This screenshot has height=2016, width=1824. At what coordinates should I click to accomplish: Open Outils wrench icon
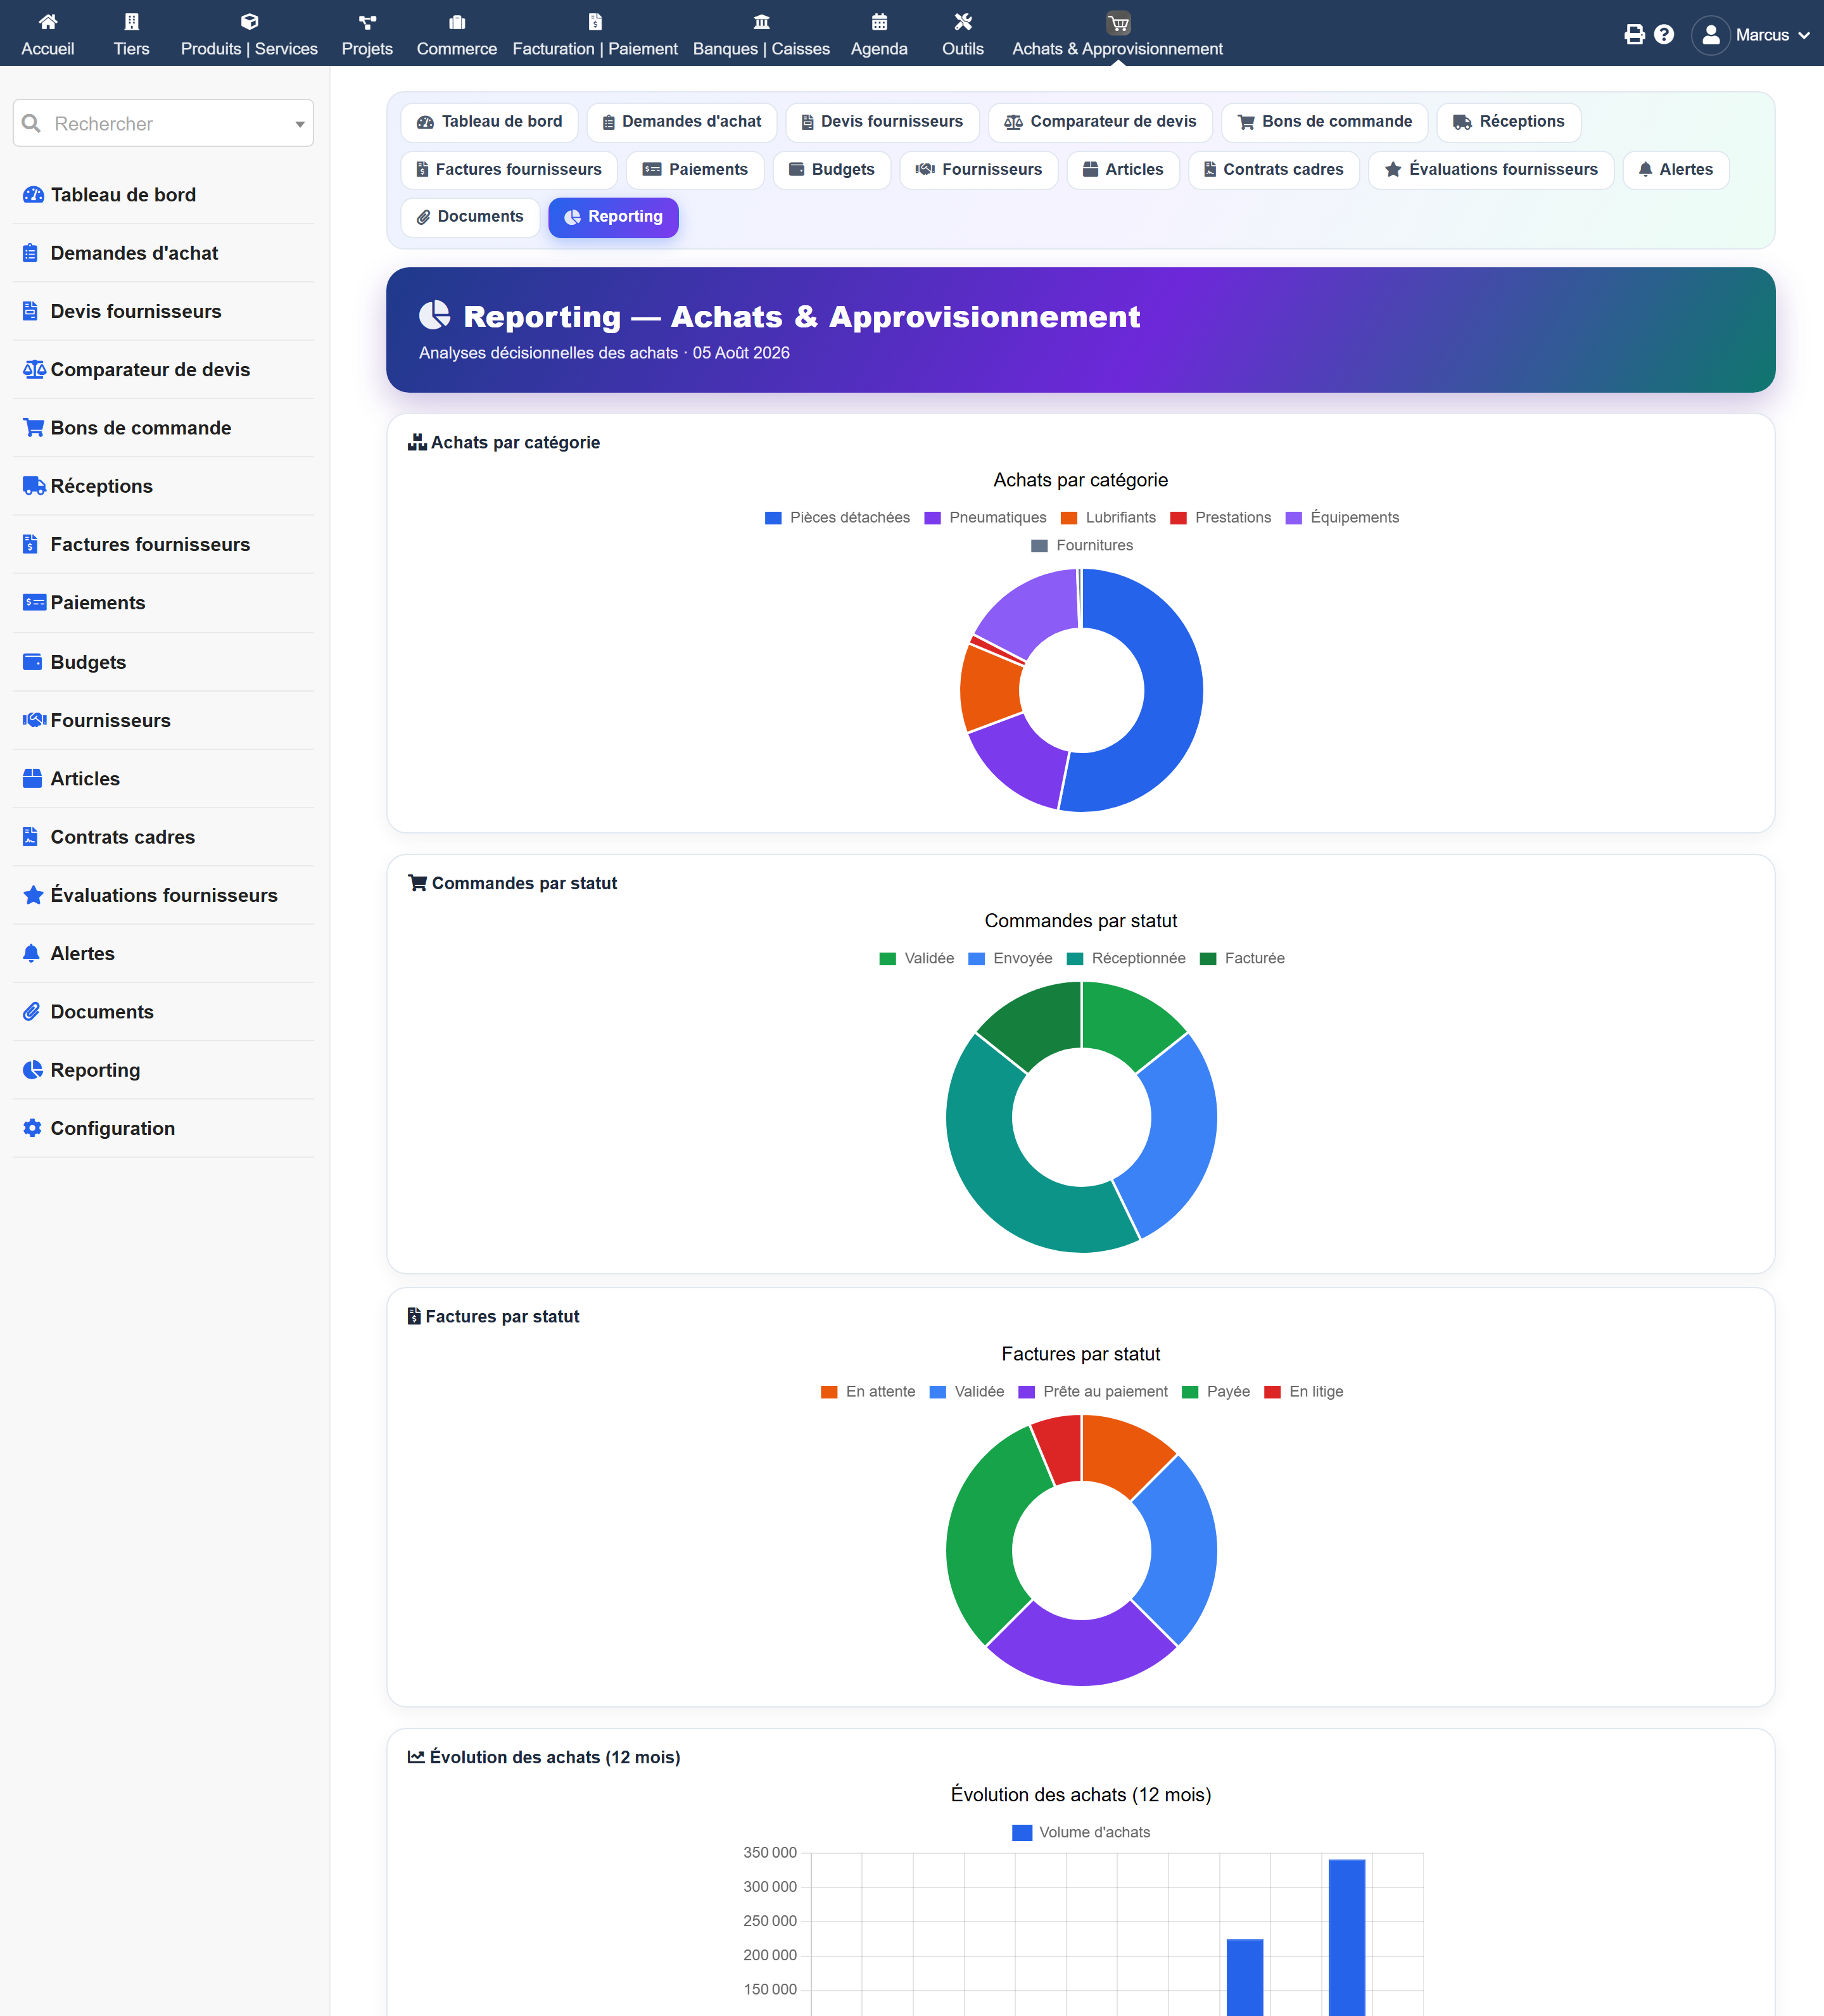coord(963,22)
